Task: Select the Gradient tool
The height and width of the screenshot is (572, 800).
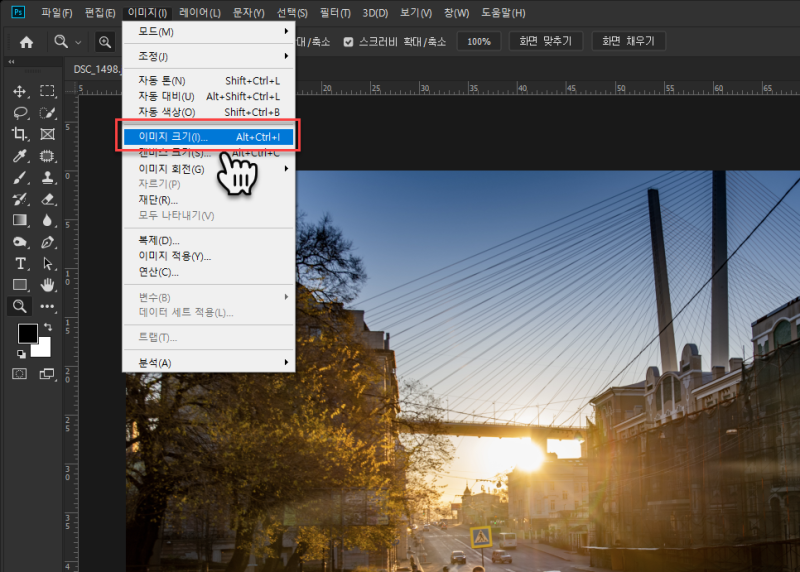Action: click(x=19, y=220)
